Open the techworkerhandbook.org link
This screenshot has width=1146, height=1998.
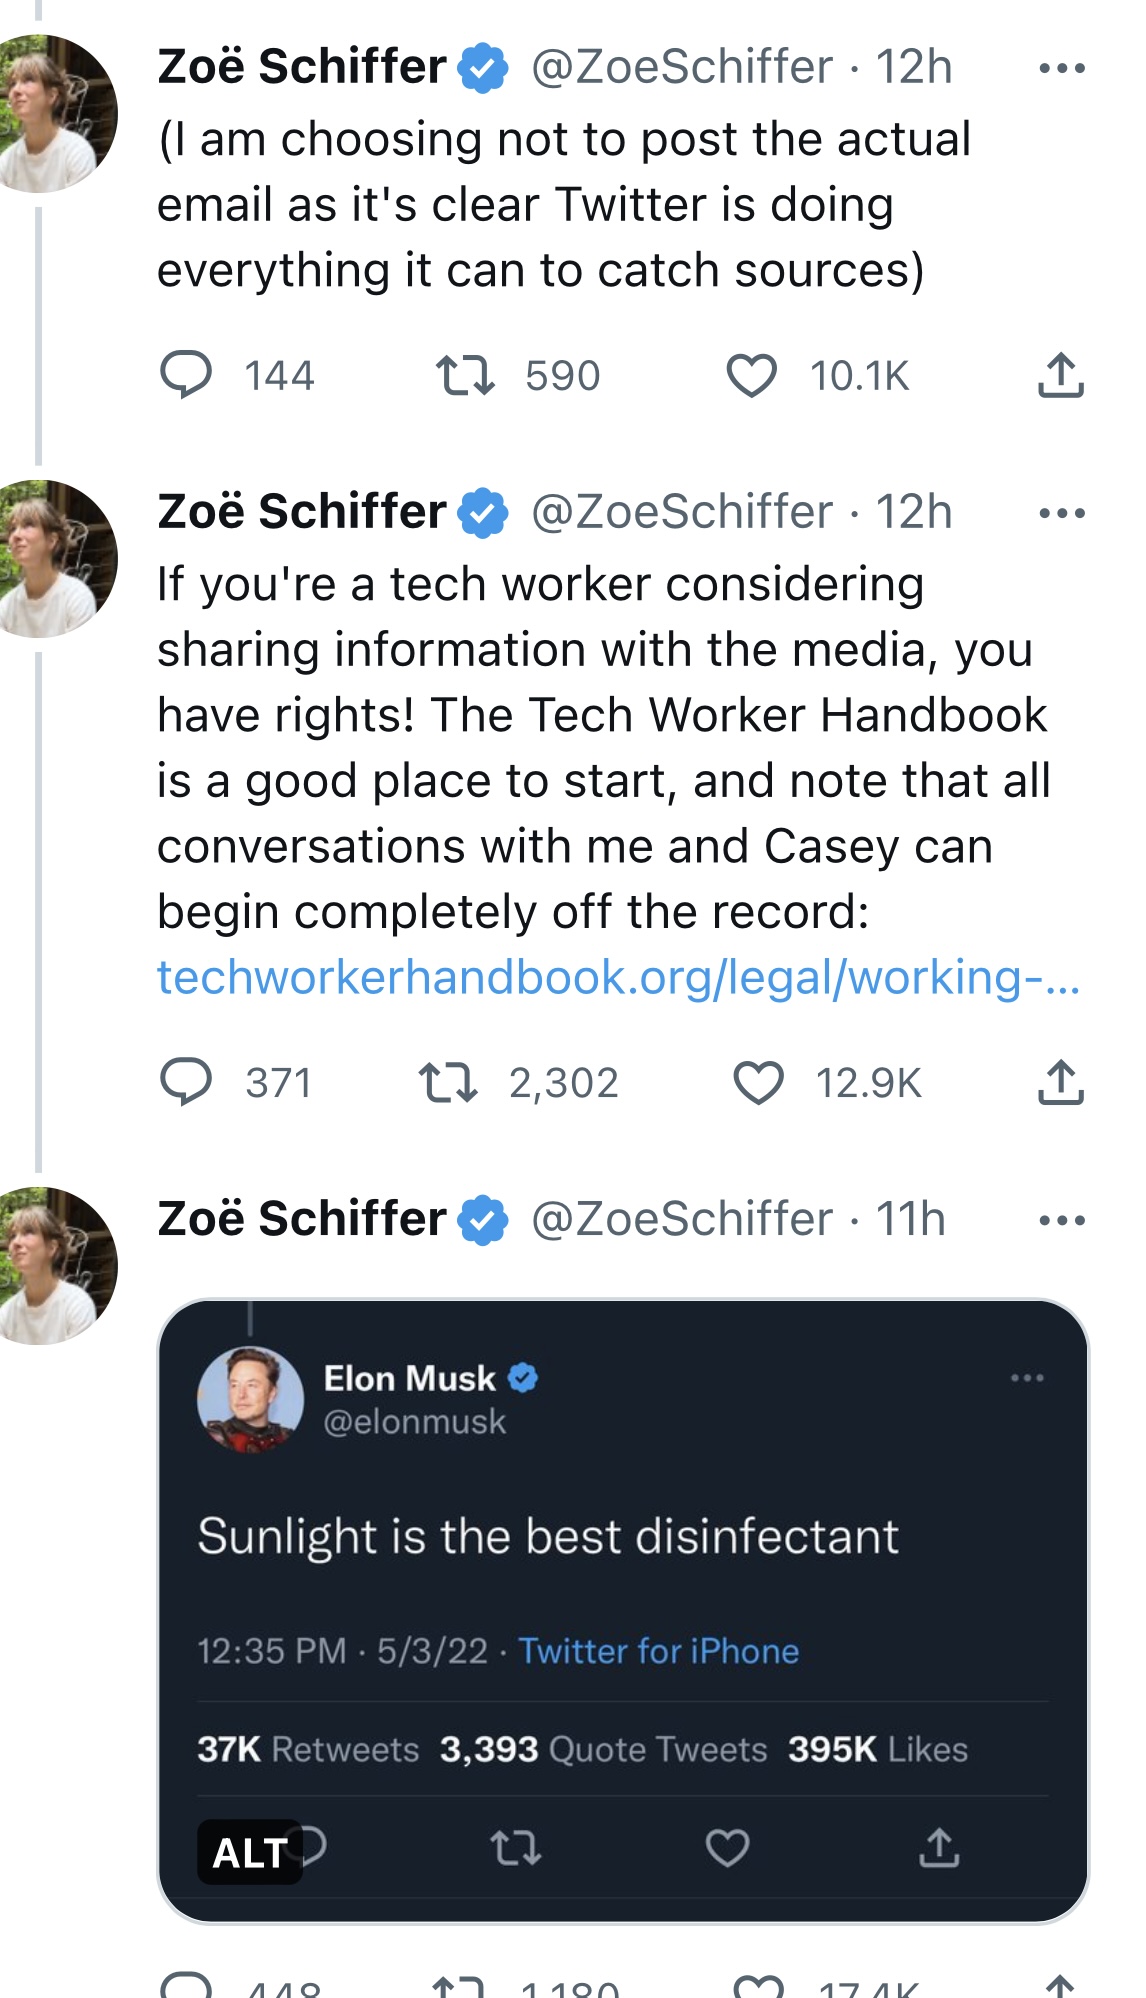(x=618, y=977)
